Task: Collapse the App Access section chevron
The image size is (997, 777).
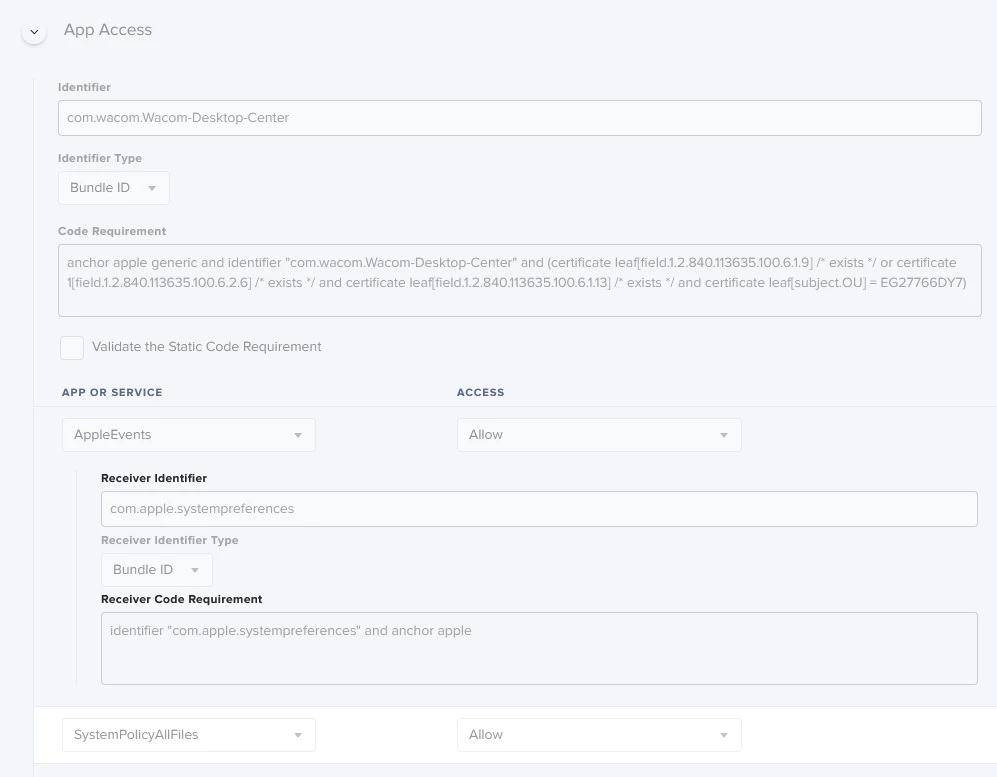Action: tap(34, 31)
